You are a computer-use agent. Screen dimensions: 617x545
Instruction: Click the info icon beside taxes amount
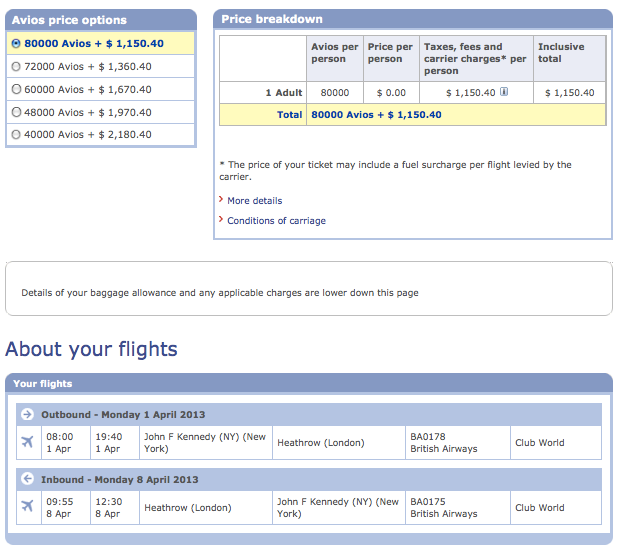504,92
